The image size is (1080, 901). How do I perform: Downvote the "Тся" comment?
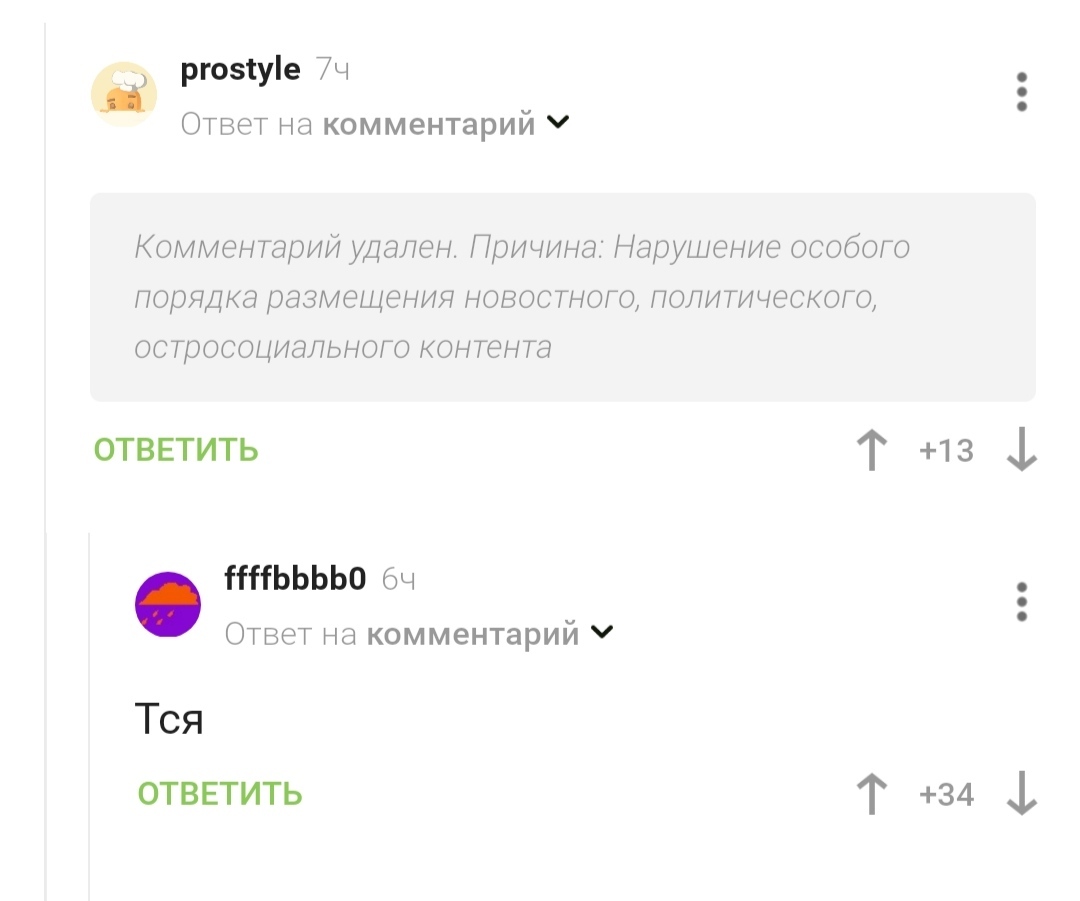pyautogui.click(x=1021, y=794)
